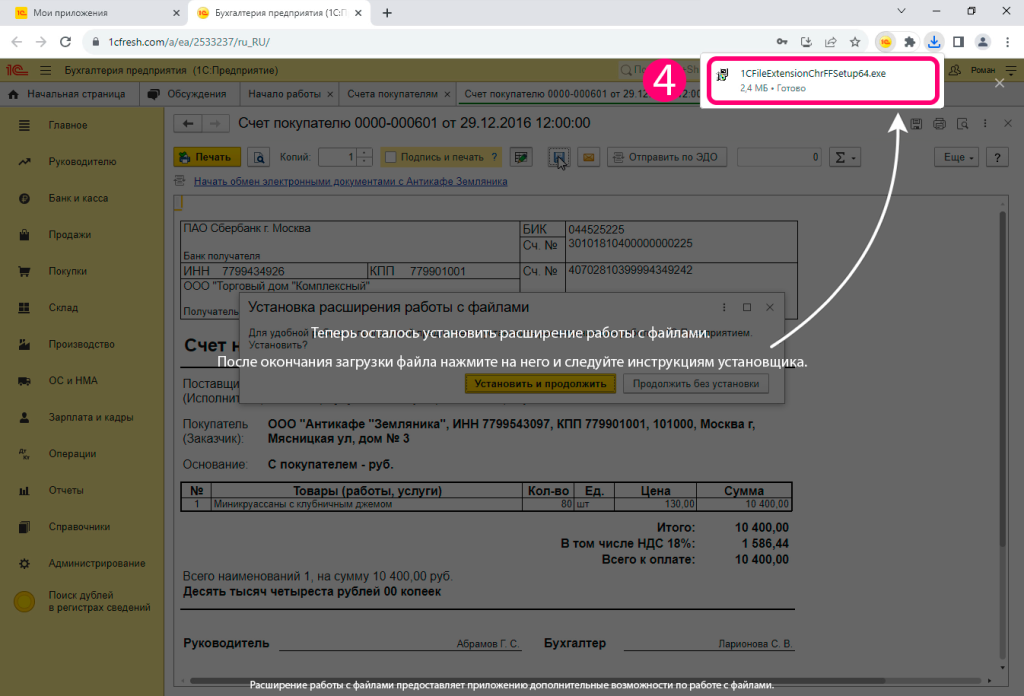
Task: Open Обсуждения tab
Action: pyautogui.click(x=188, y=94)
